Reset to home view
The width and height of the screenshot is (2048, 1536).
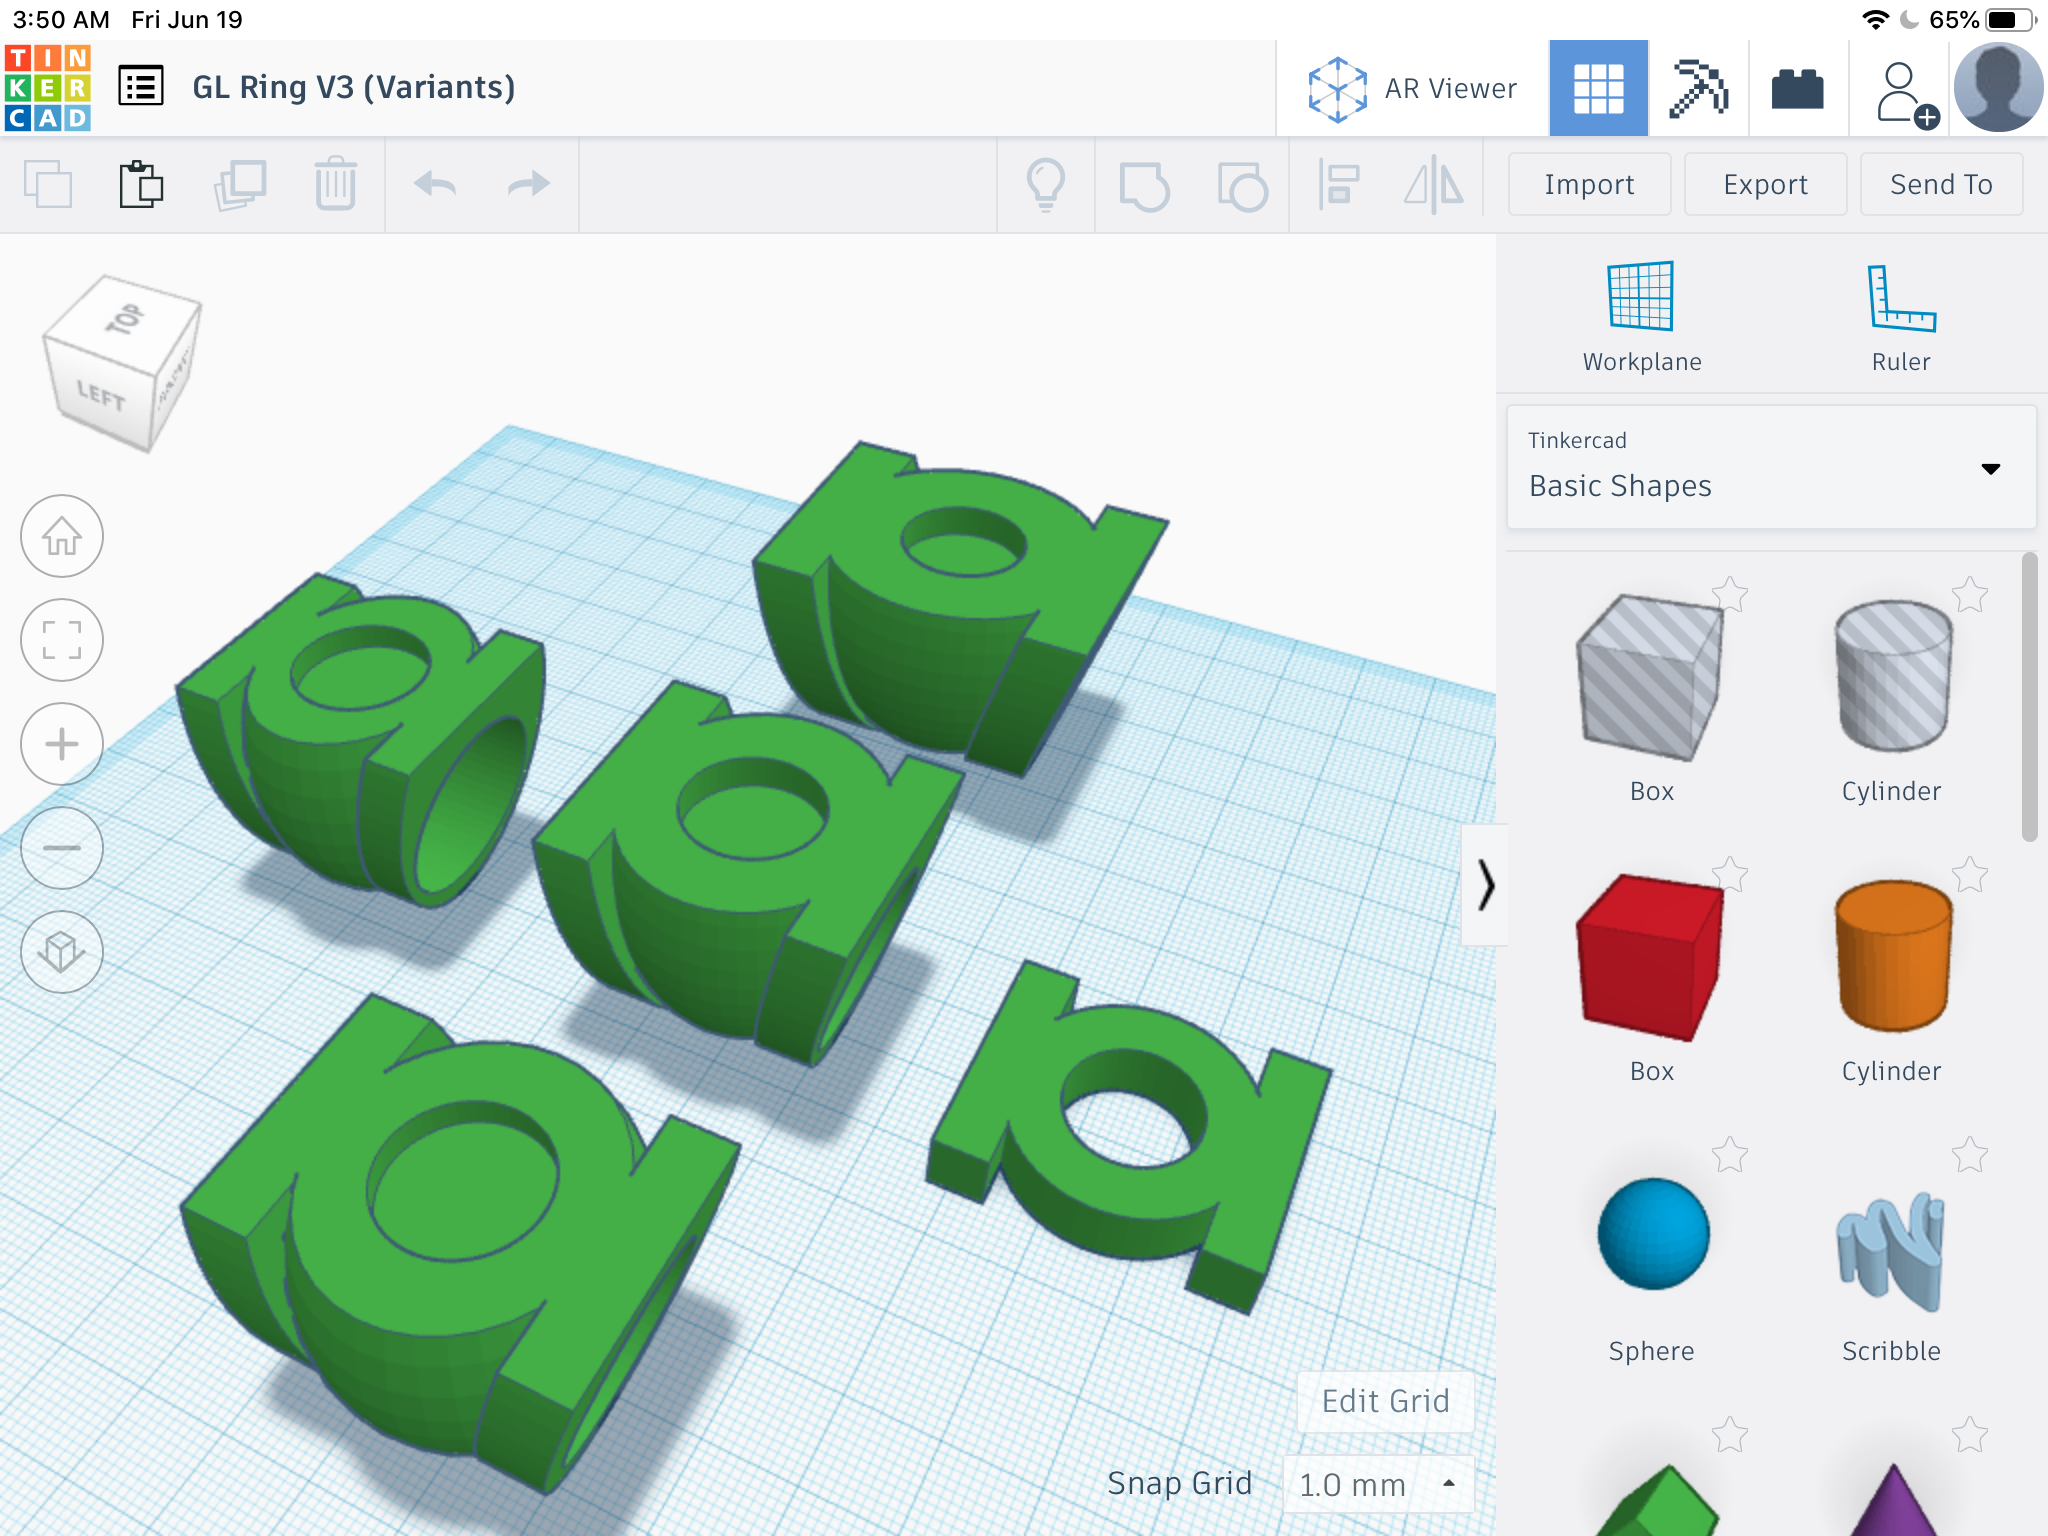[x=62, y=537]
